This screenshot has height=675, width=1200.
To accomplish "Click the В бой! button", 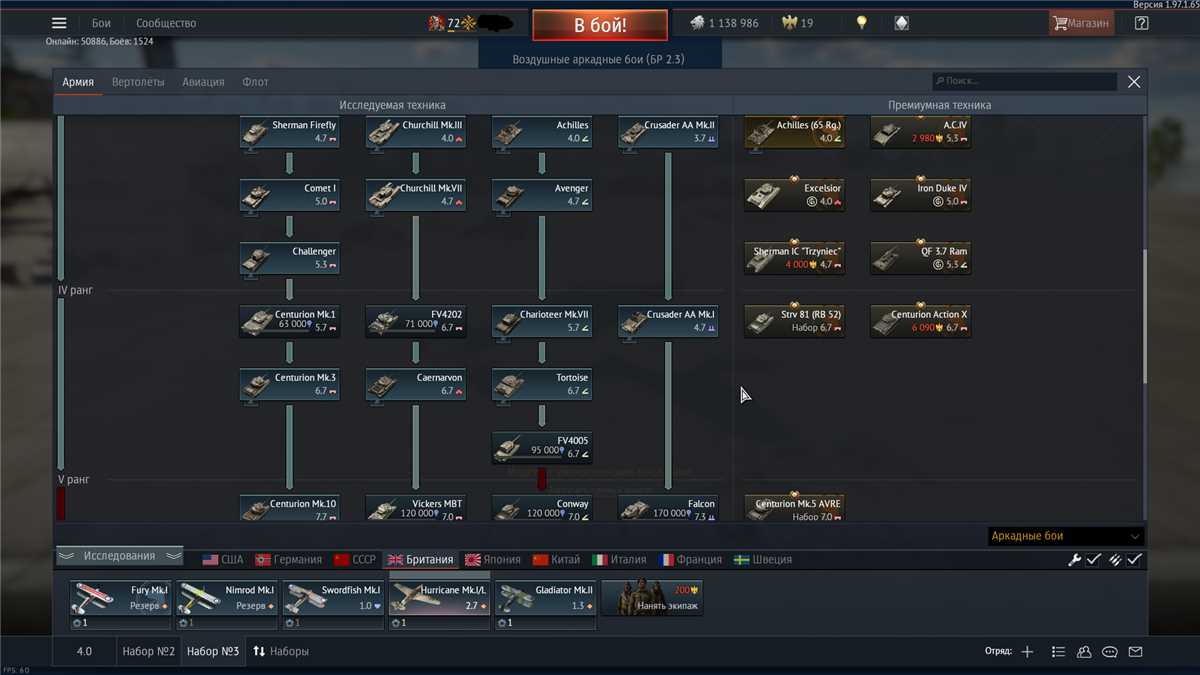I will coord(599,25).
